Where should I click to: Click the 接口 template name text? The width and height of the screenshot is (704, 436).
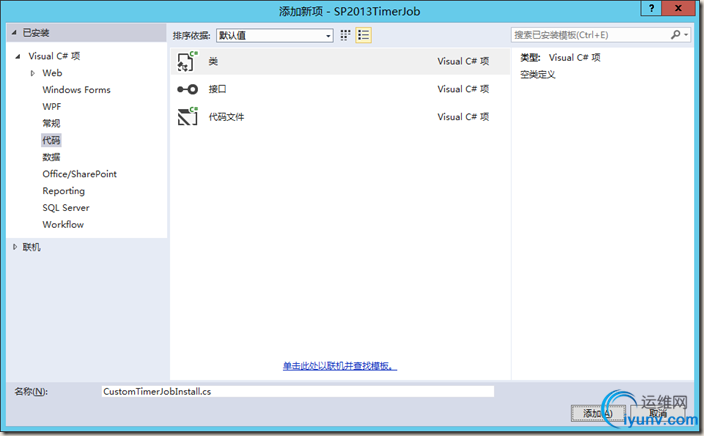pos(217,89)
